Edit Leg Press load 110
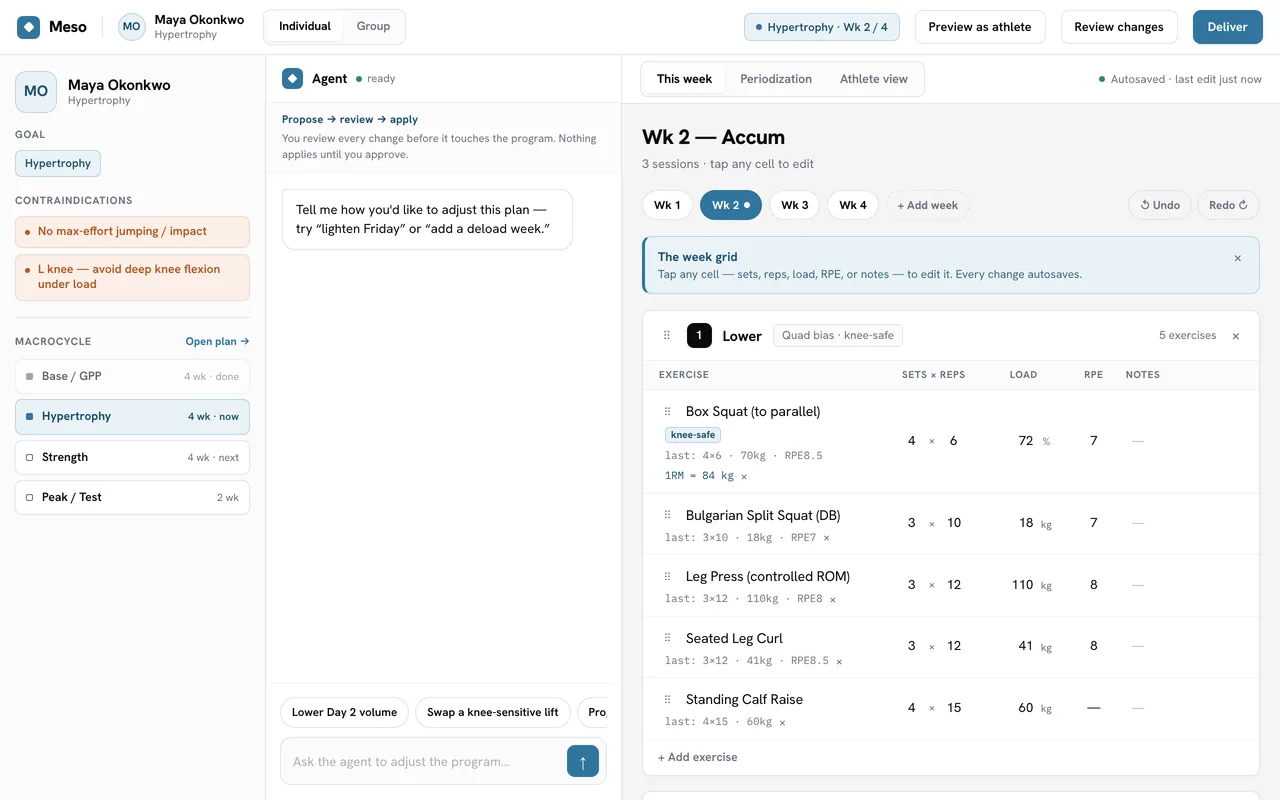The image size is (1280, 800). point(1022,585)
